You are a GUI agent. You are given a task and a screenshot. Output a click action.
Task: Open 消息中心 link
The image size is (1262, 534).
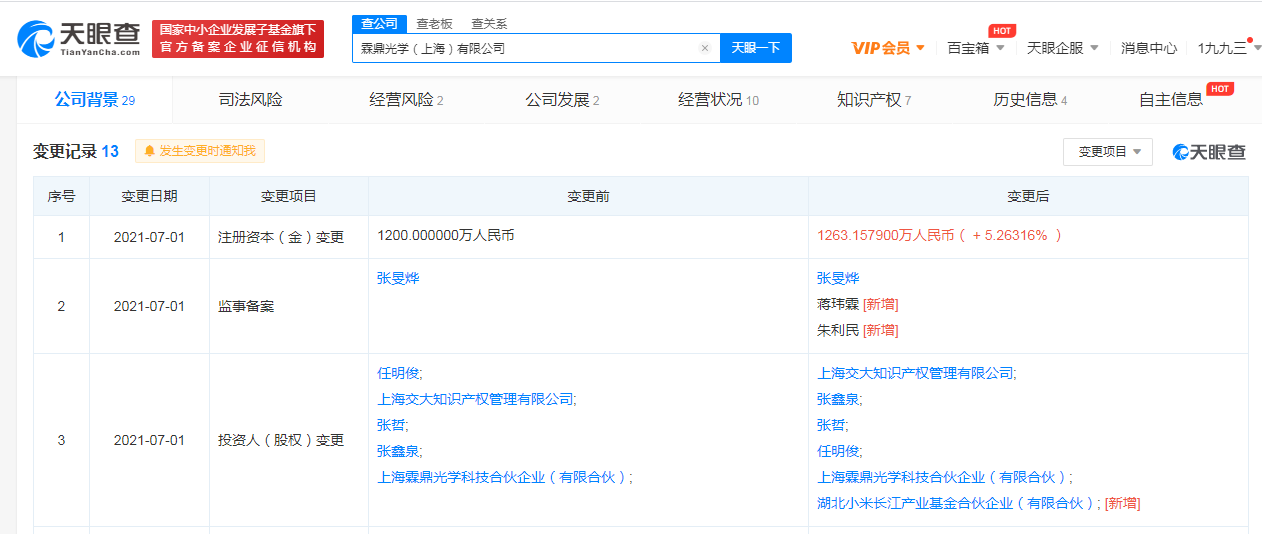(1148, 48)
